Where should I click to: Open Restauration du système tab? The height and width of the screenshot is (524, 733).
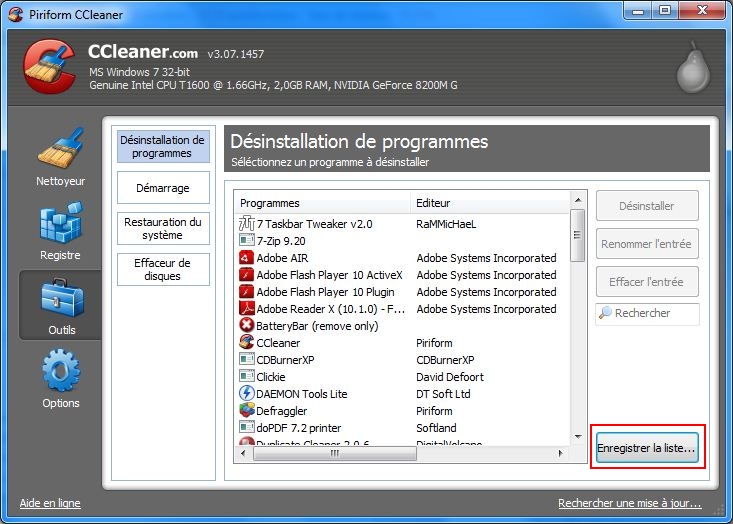163,229
